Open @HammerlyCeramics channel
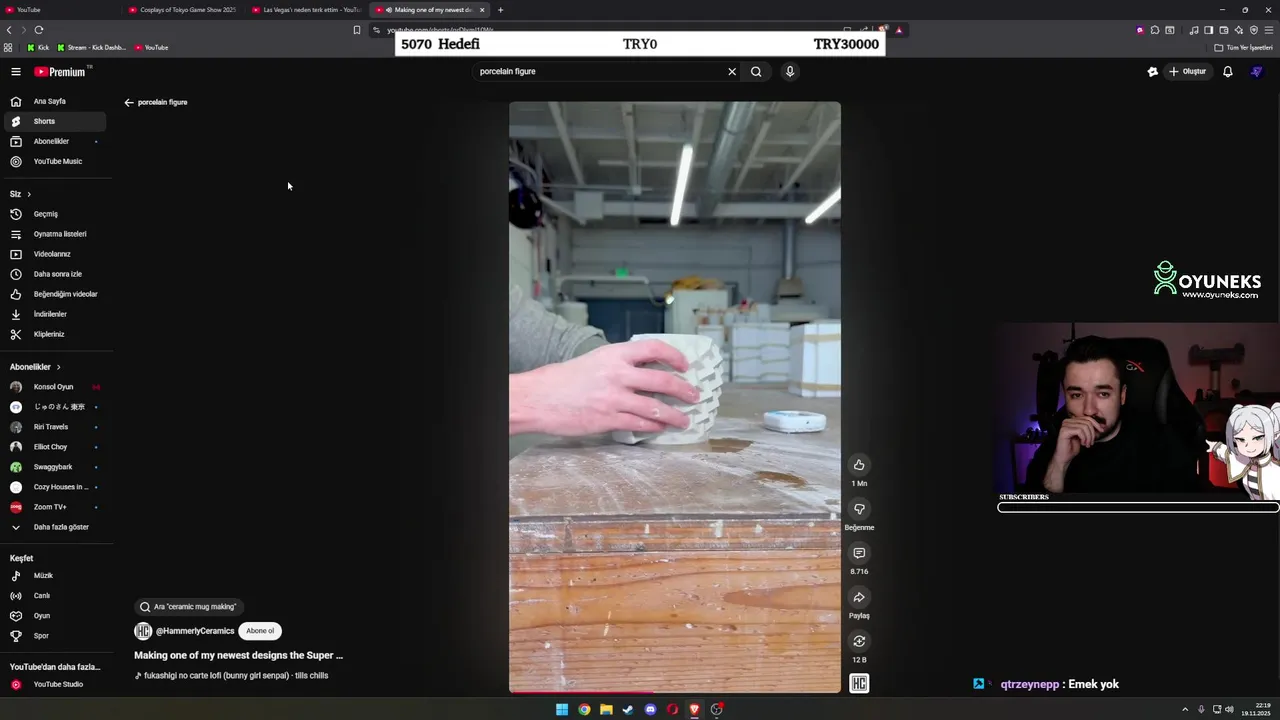Viewport: 1280px width, 720px height. (x=195, y=631)
